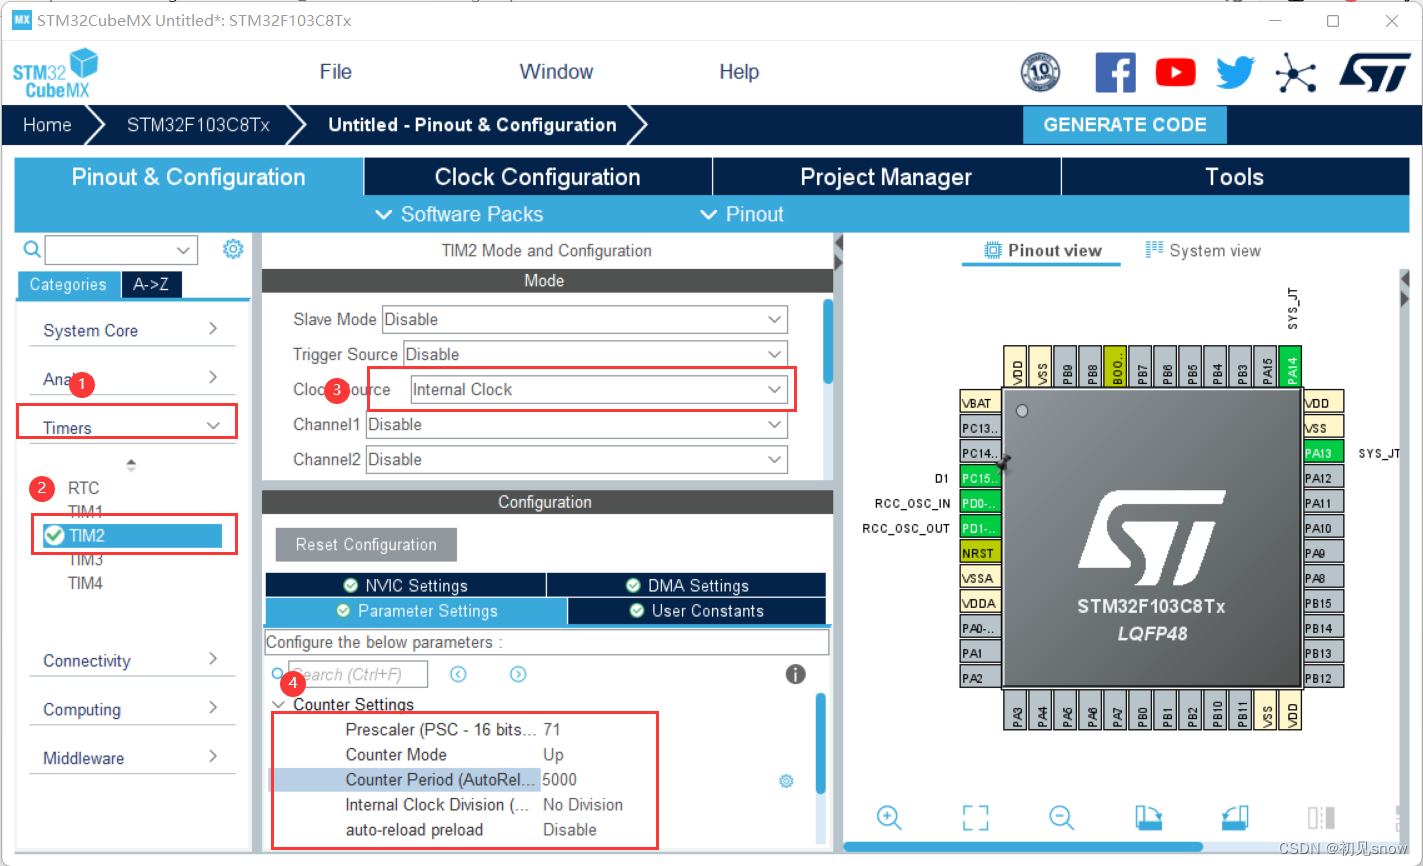Viewport: 1423px width, 866px height.
Task: Go to previous parameter search result
Action: [458, 674]
